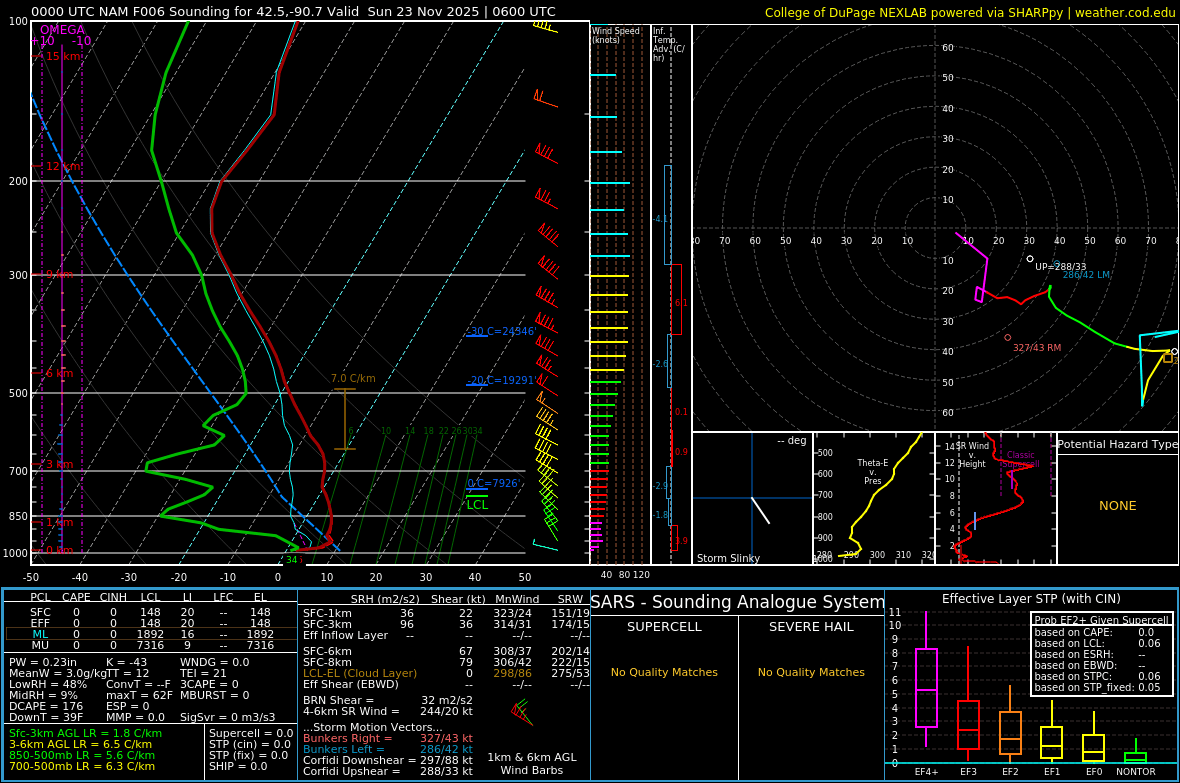
Task: Click the K = -43 index value
Action: [126, 663]
